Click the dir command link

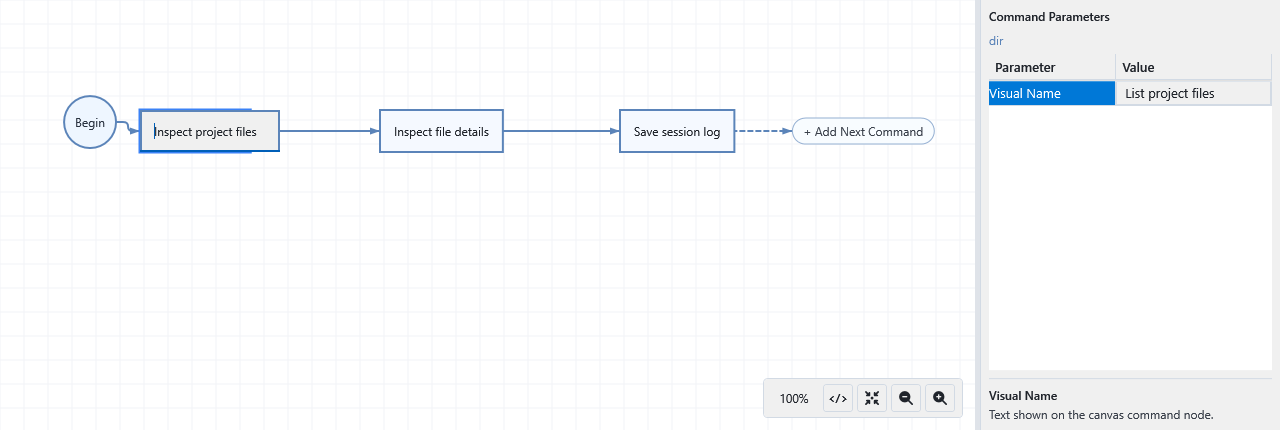pyautogui.click(x=996, y=41)
